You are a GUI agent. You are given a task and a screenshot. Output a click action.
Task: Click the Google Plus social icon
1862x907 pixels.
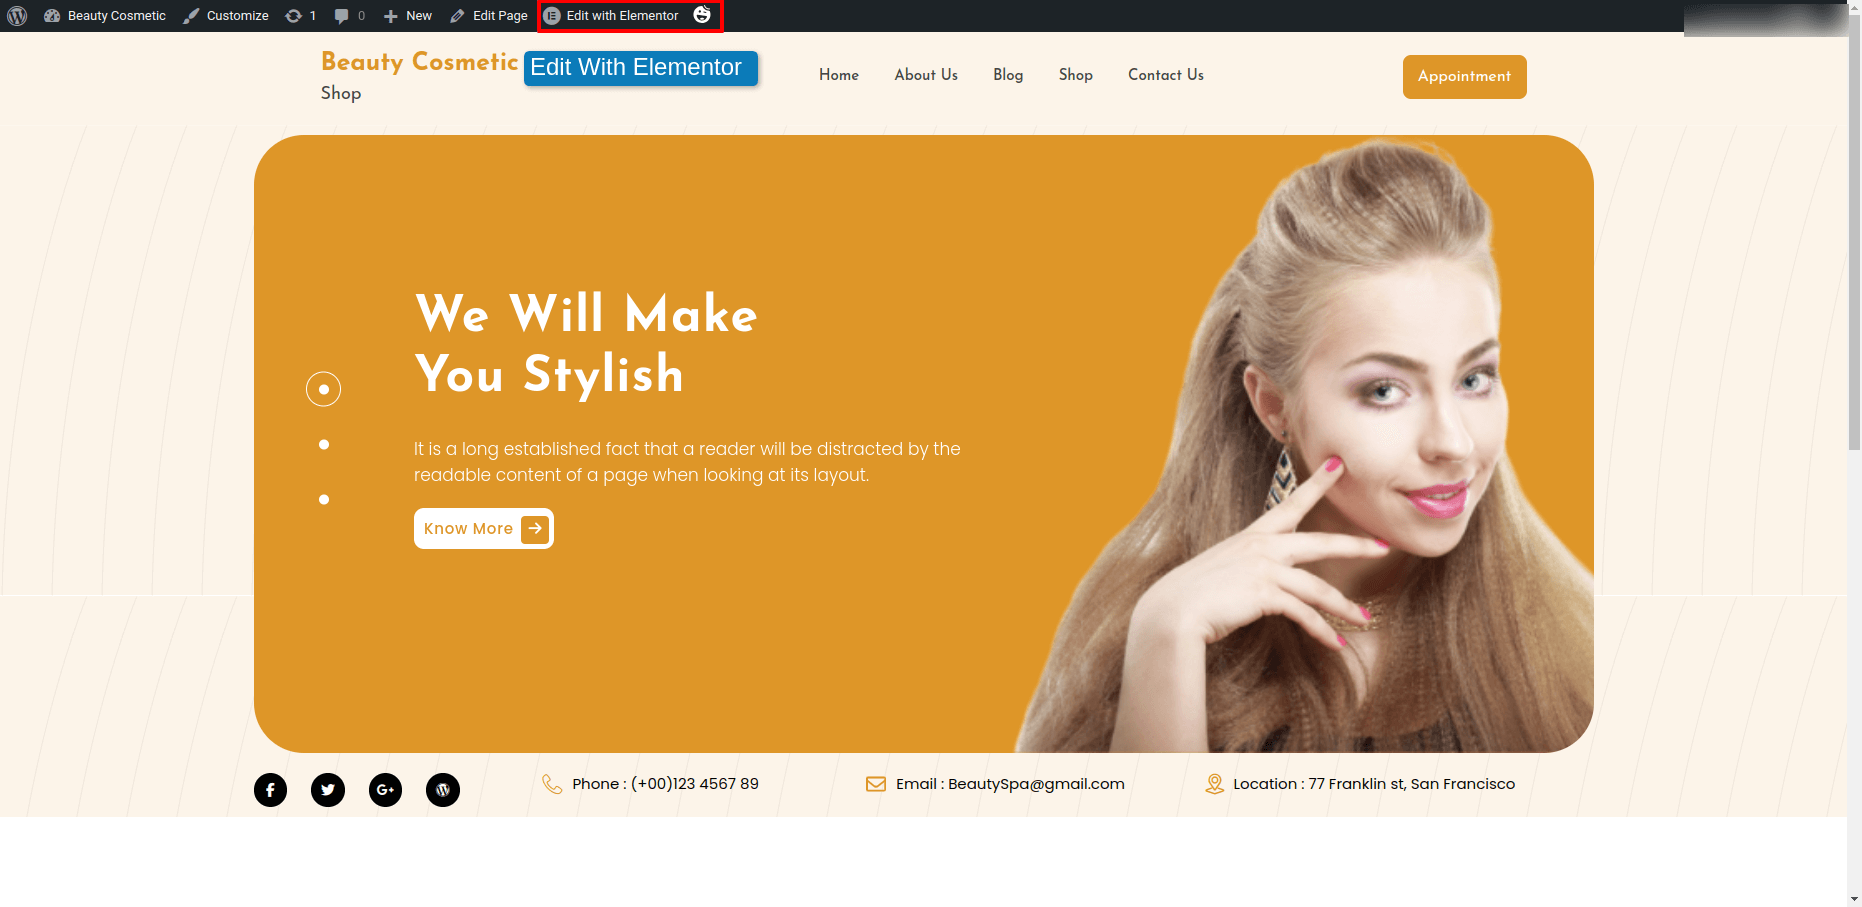385,790
